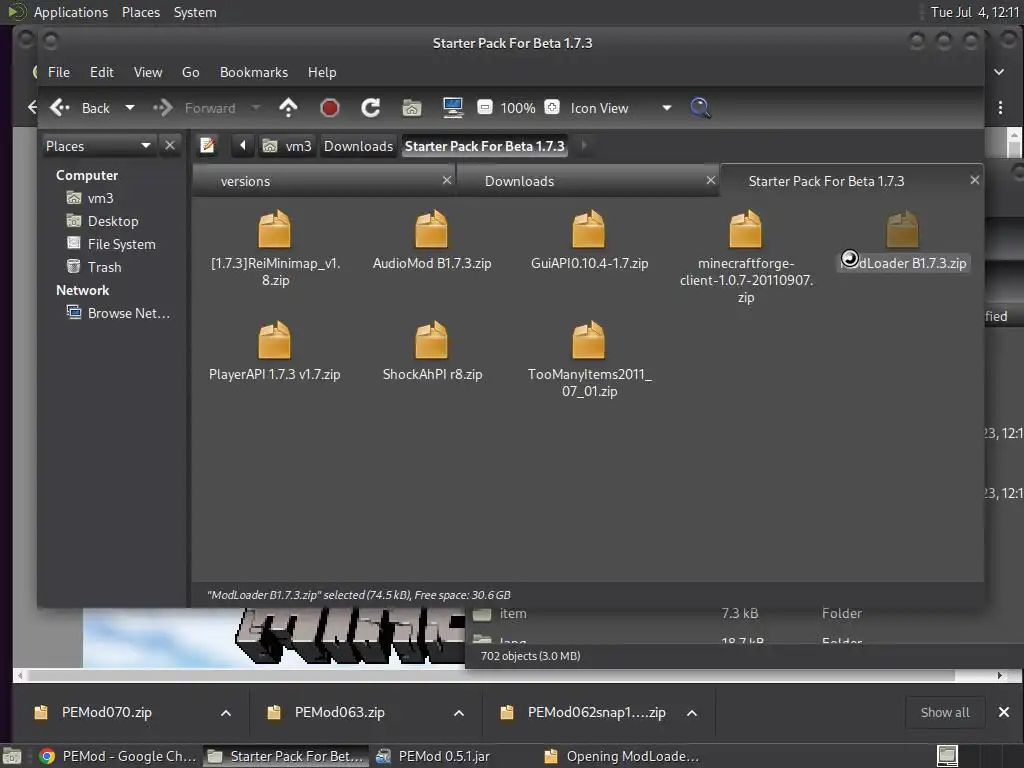The width and height of the screenshot is (1024, 768).
Task: Open Browse Network in the sidebar
Action: [128, 313]
